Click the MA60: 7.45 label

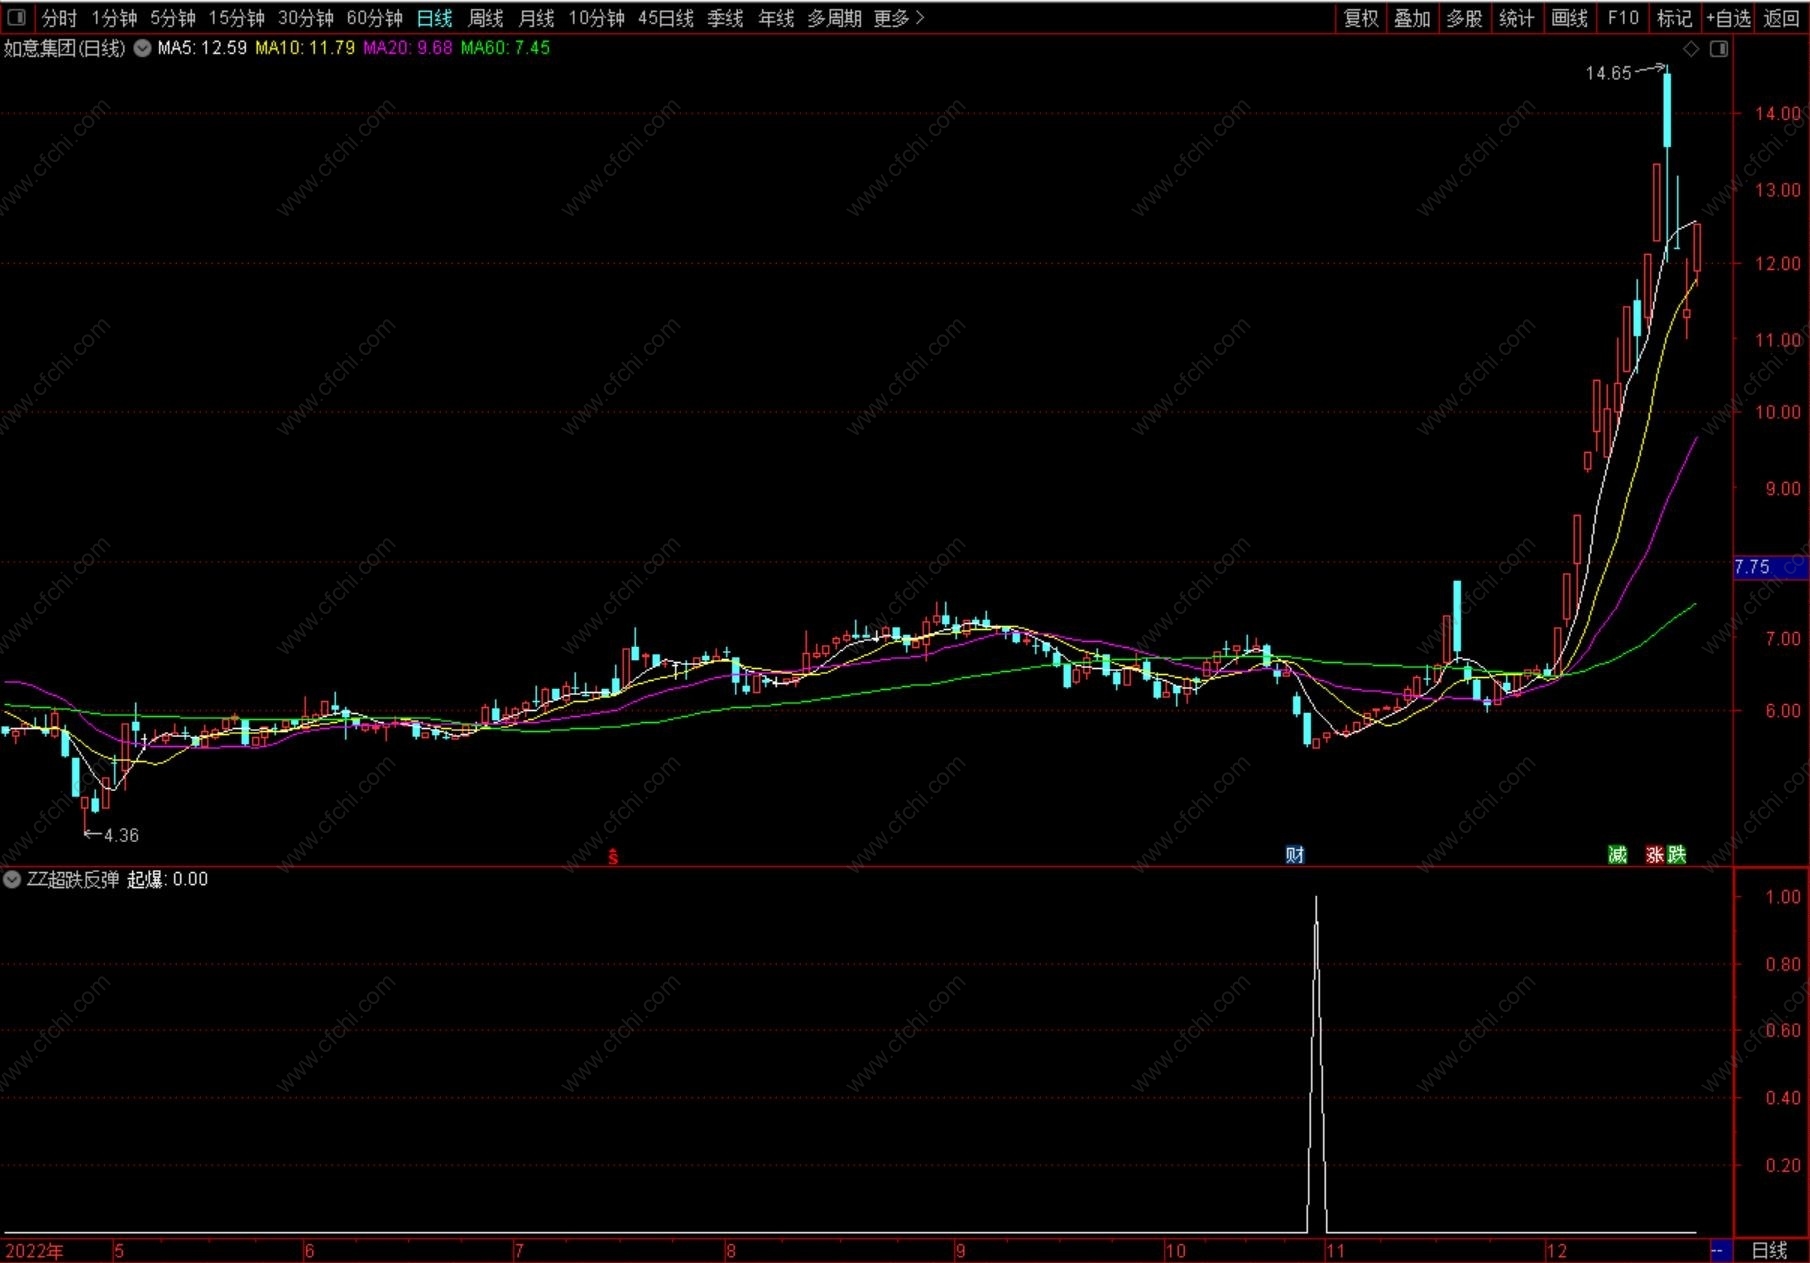tap(505, 48)
